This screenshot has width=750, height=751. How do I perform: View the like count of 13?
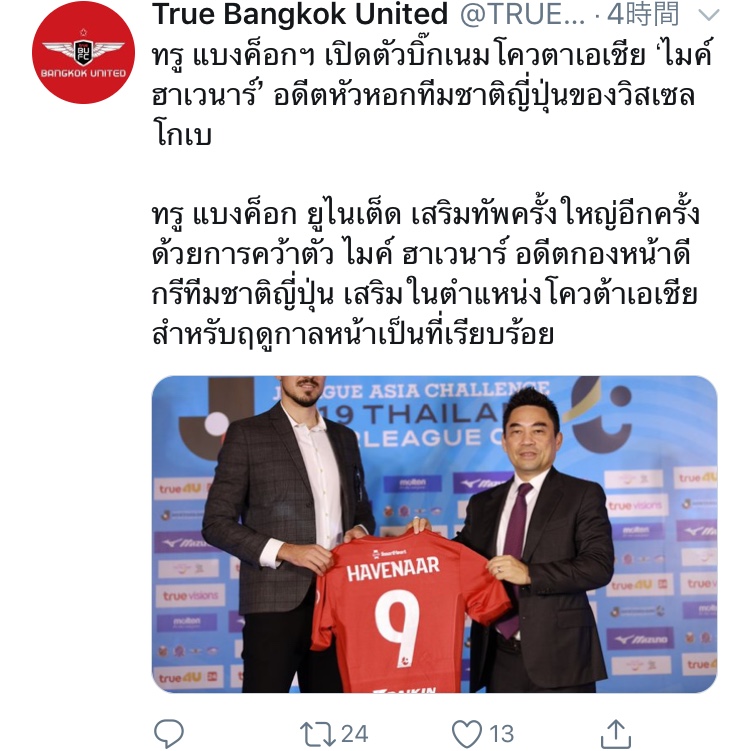coord(501,734)
